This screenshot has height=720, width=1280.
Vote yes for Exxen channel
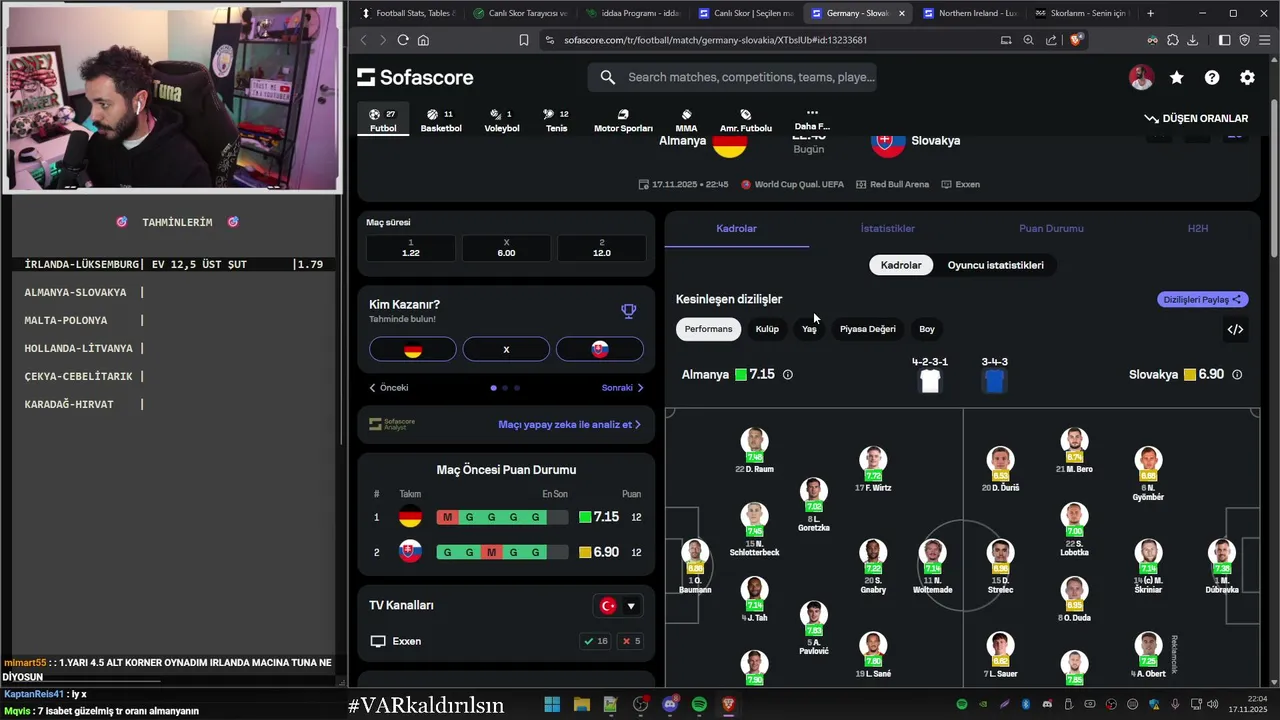pyautogui.click(x=595, y=641)
